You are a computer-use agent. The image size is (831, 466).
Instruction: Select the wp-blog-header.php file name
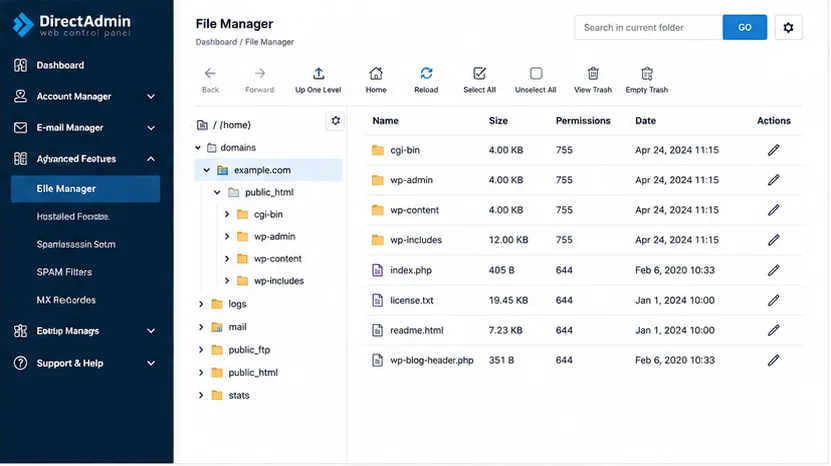coord(432,361)
